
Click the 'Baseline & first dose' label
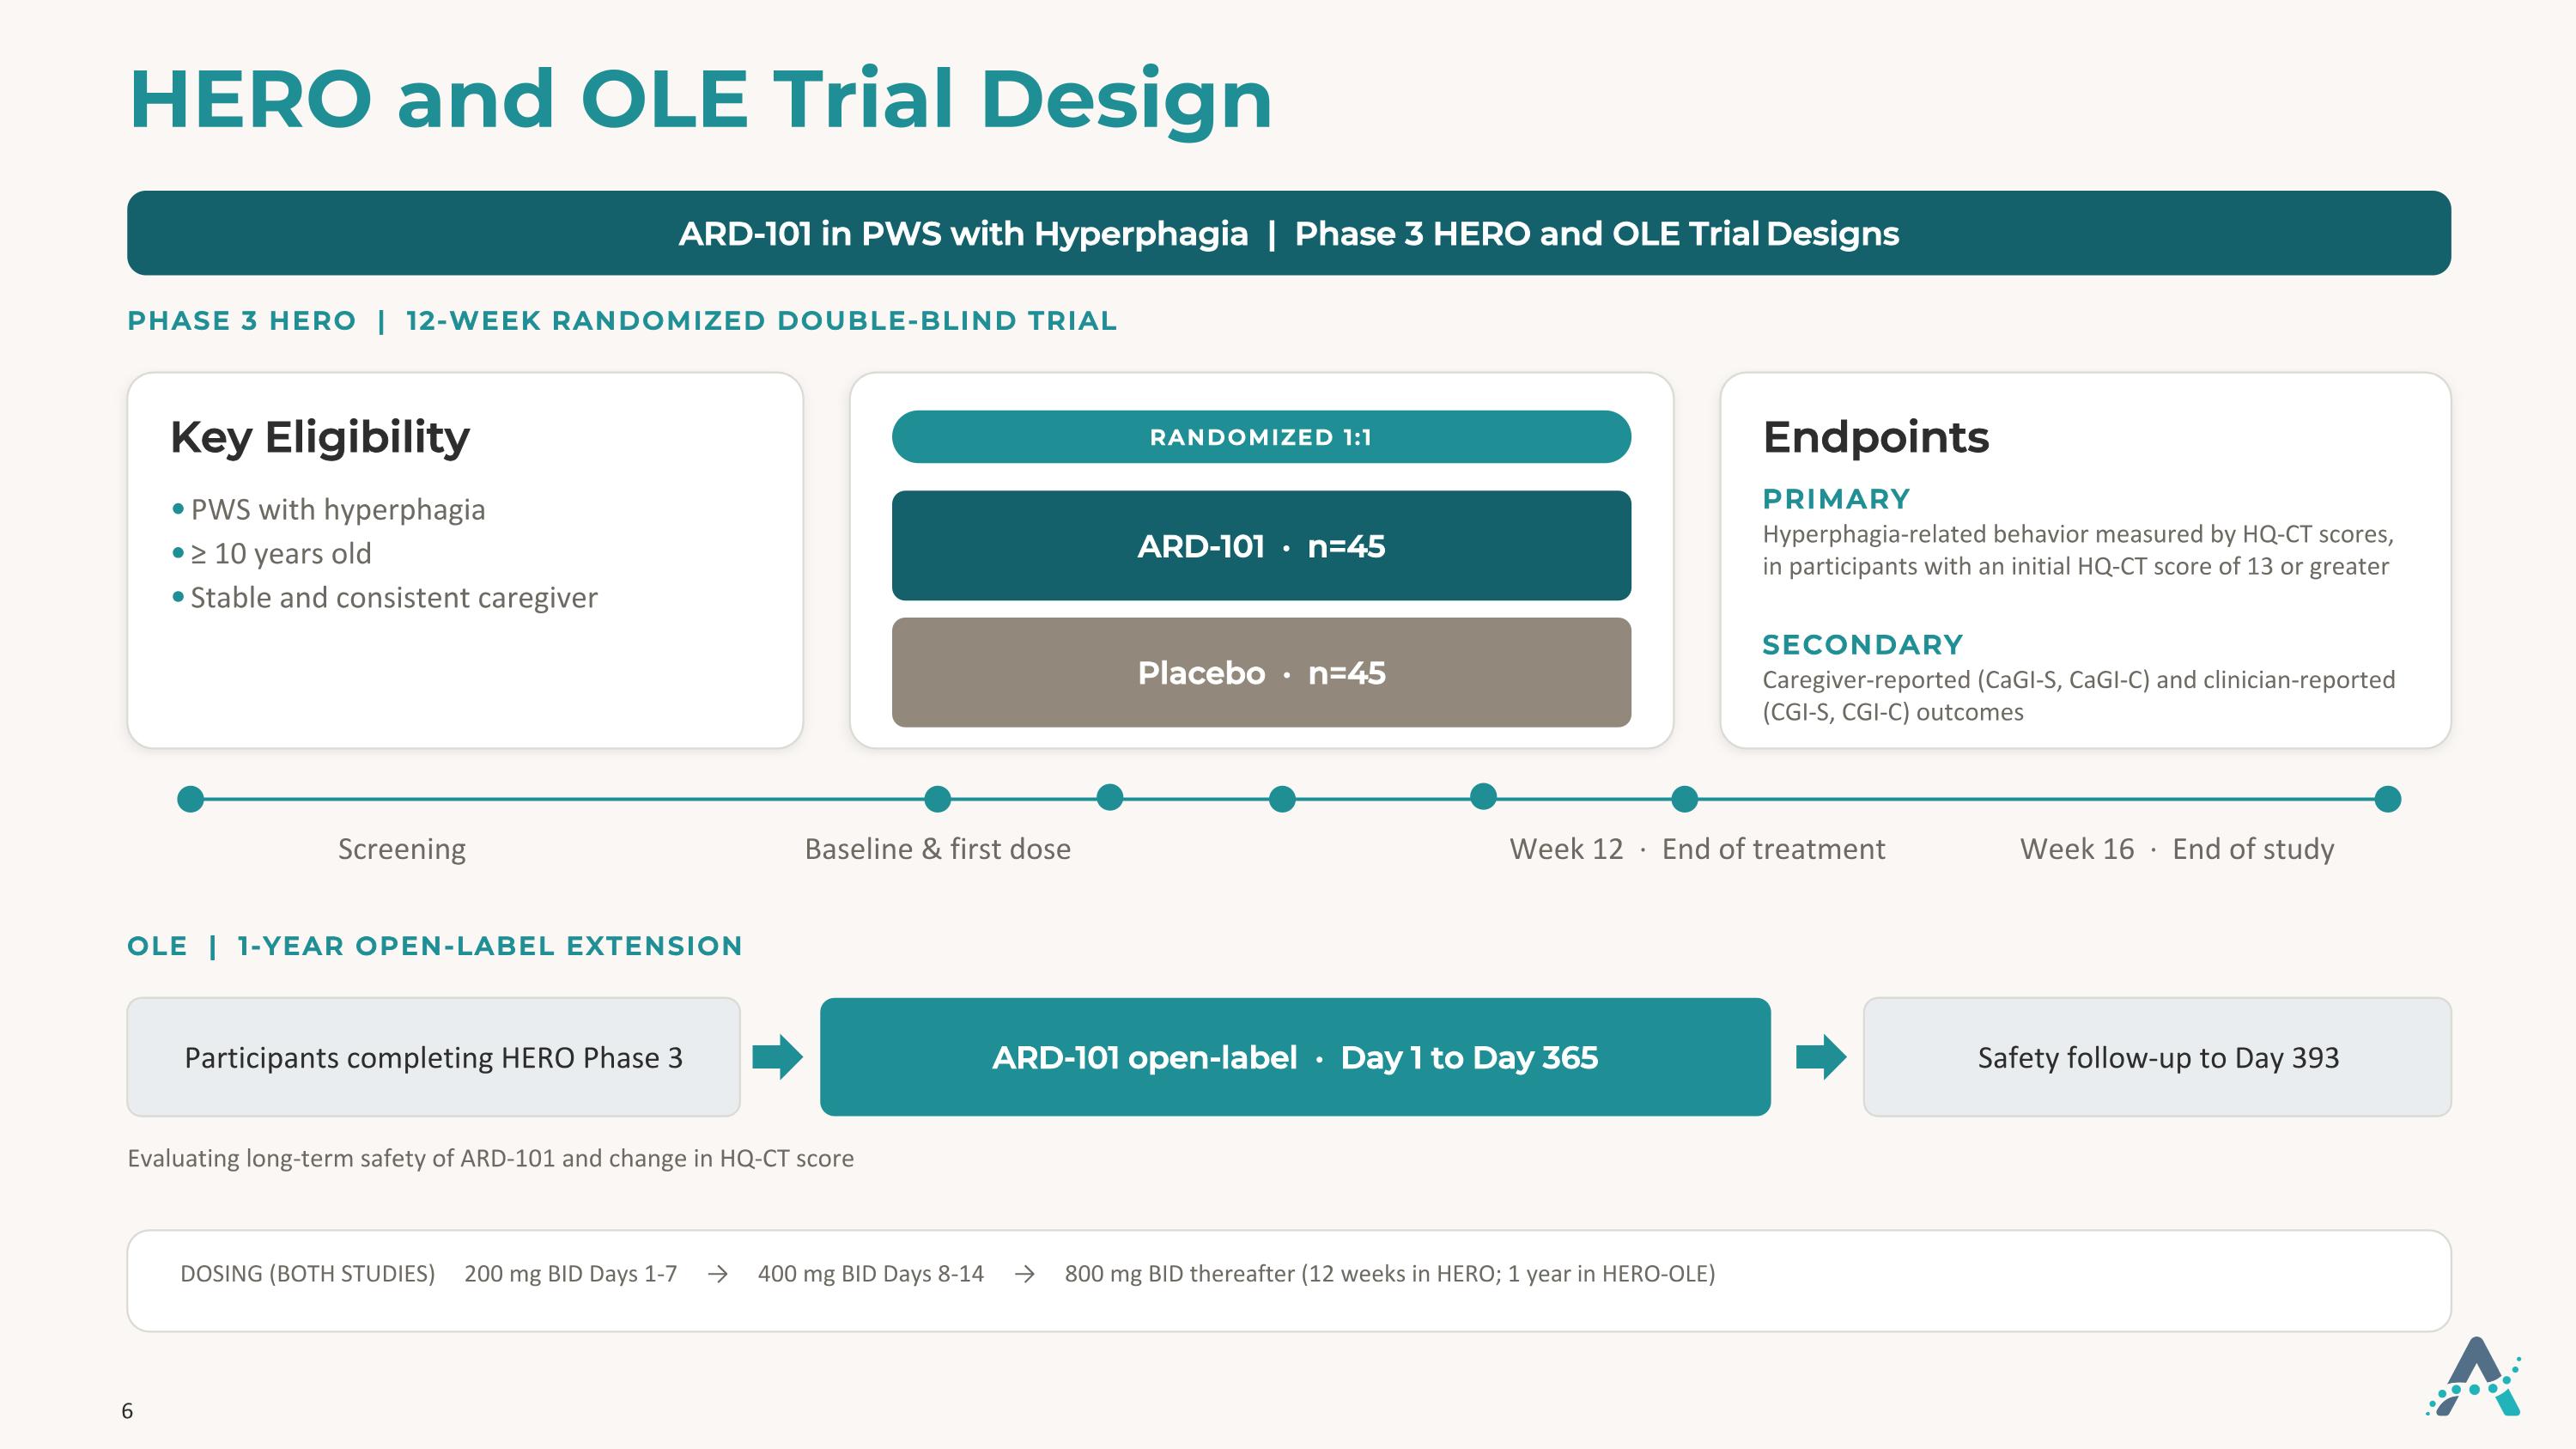pyautogui.click(x=937, y=849)
